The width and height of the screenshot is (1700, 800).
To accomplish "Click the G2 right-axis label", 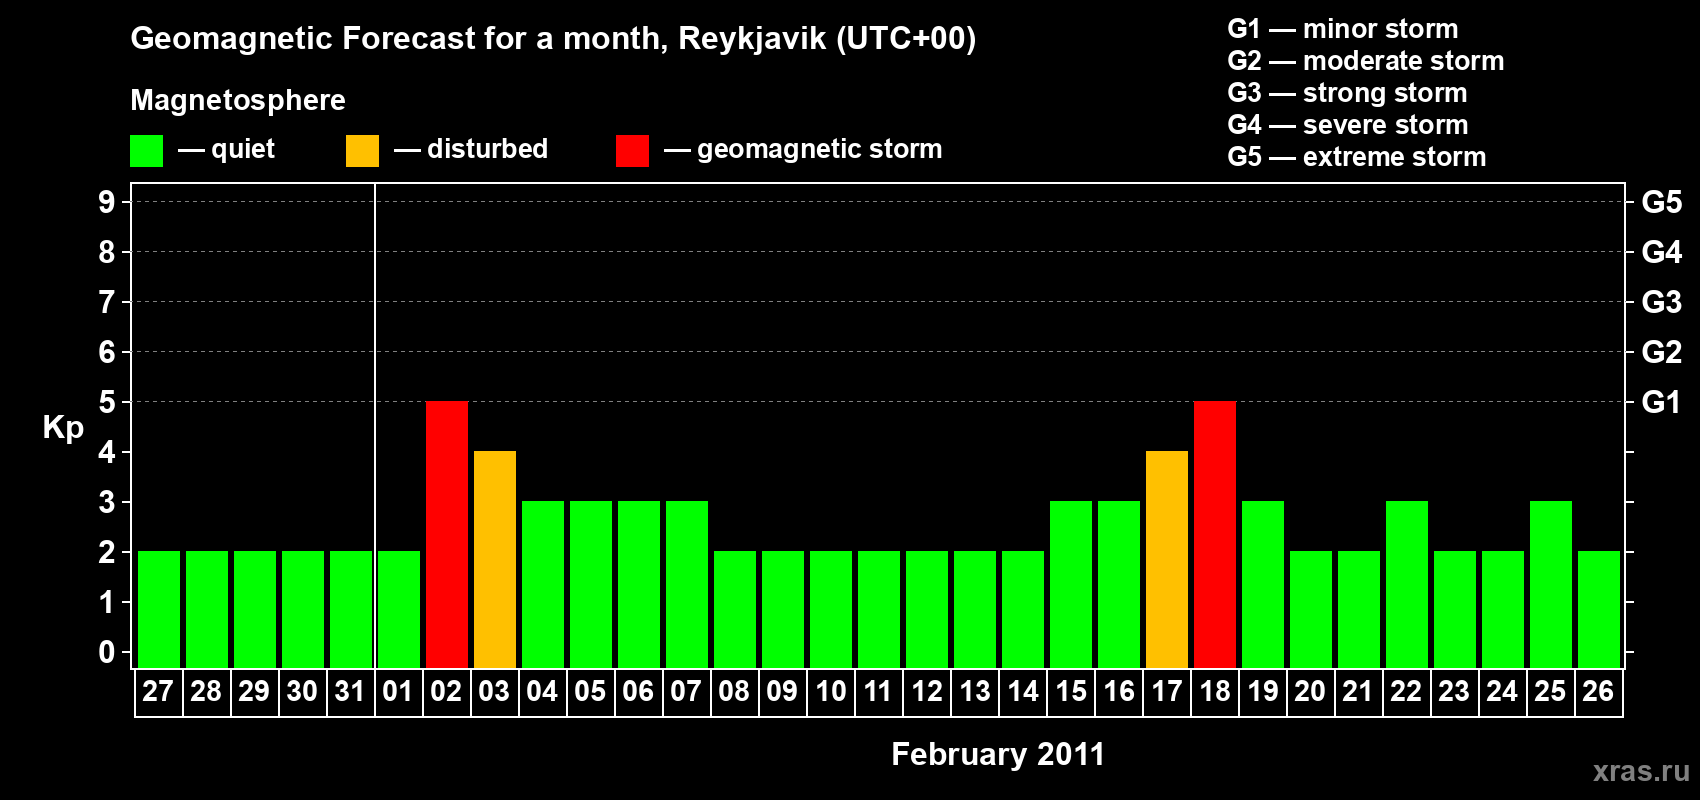I will tap(1662, 352).
